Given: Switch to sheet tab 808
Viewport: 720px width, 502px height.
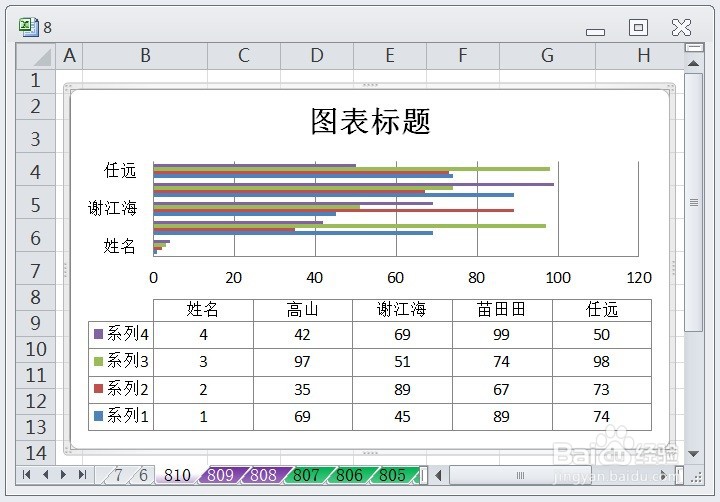Looking at the screenshot, I should 264,475.
